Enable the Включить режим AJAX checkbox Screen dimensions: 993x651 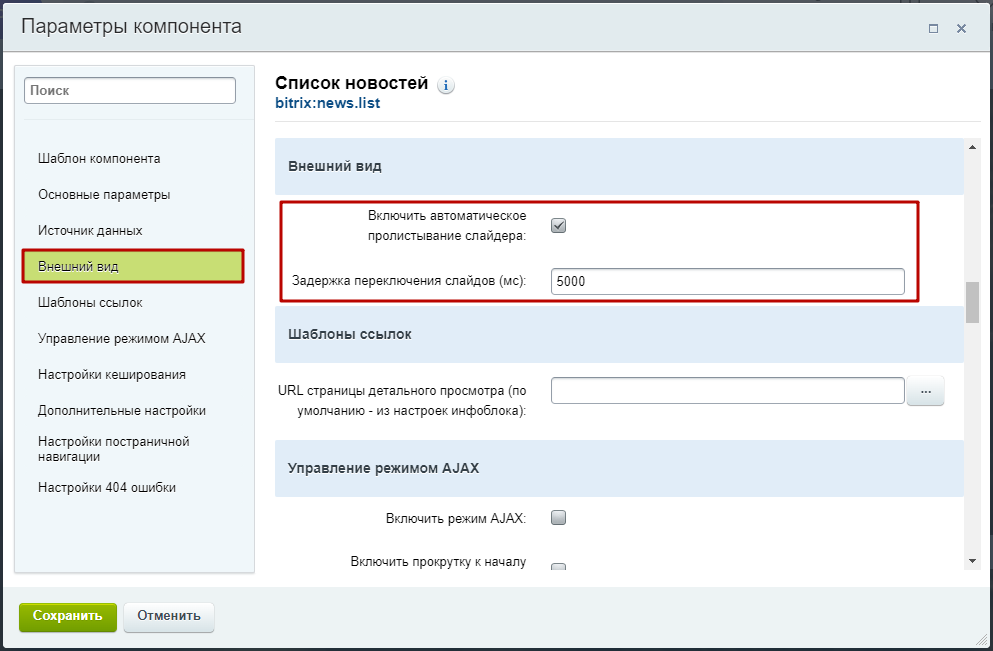559,518
